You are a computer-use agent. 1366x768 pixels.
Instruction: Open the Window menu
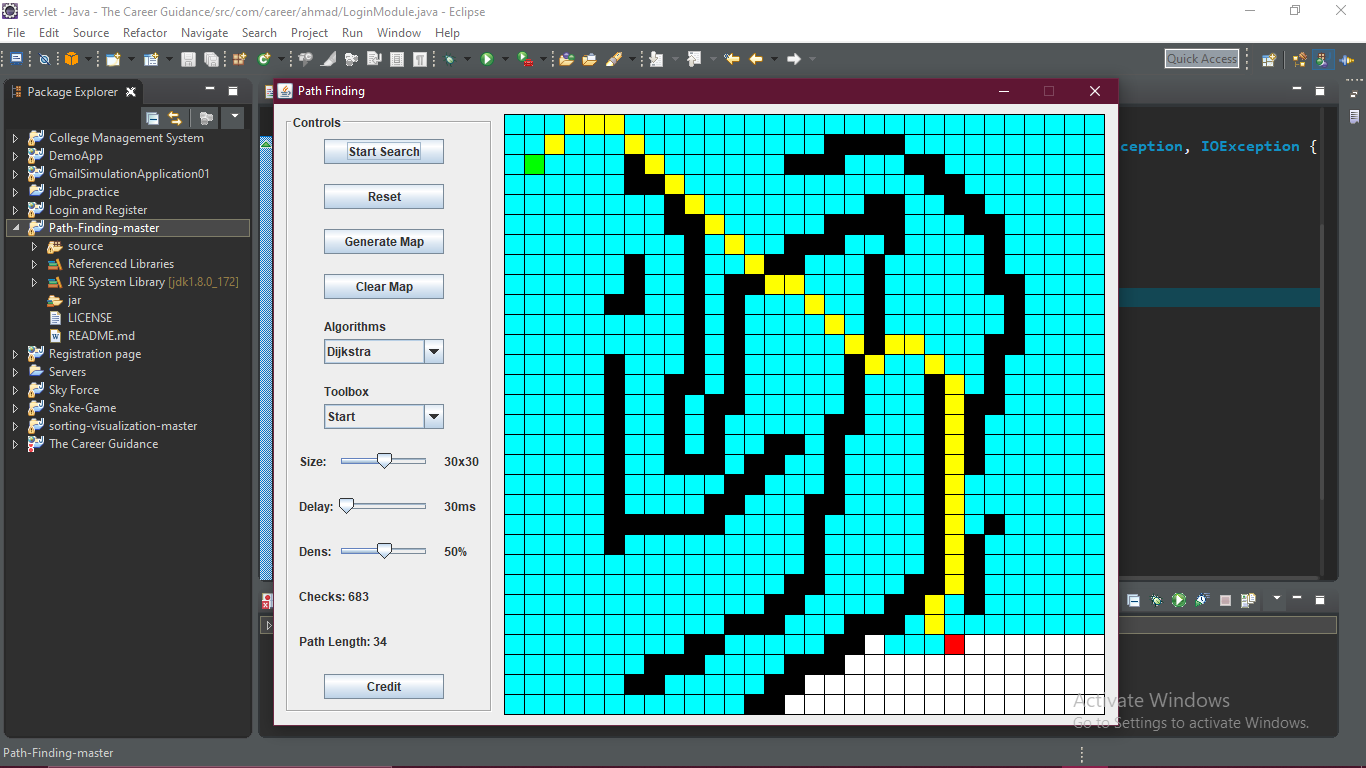(x=399, y=33)
